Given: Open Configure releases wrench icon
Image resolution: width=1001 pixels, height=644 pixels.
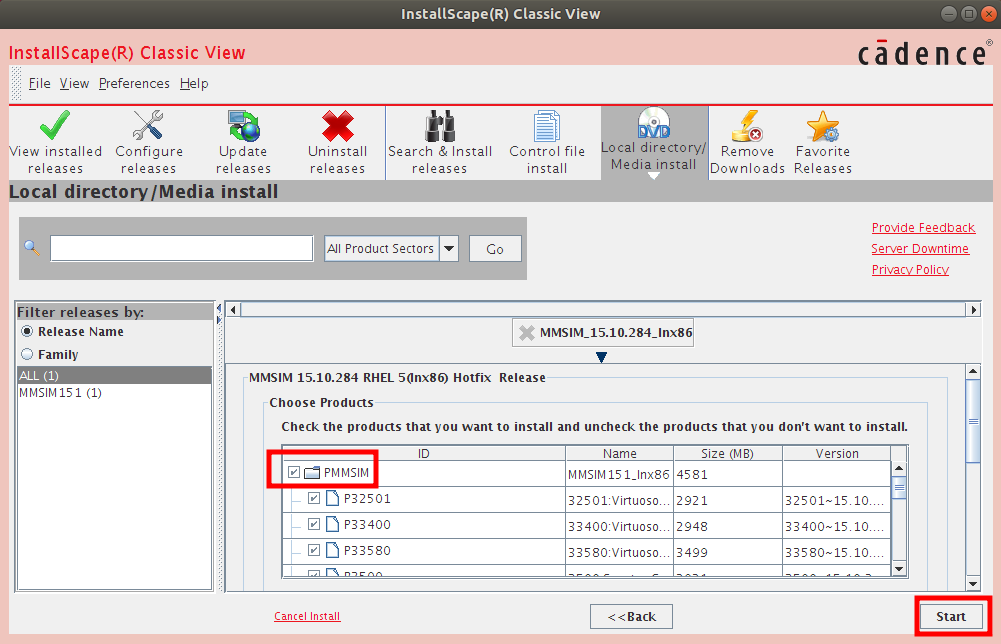Looking at the screenshot, I should 148,125.
